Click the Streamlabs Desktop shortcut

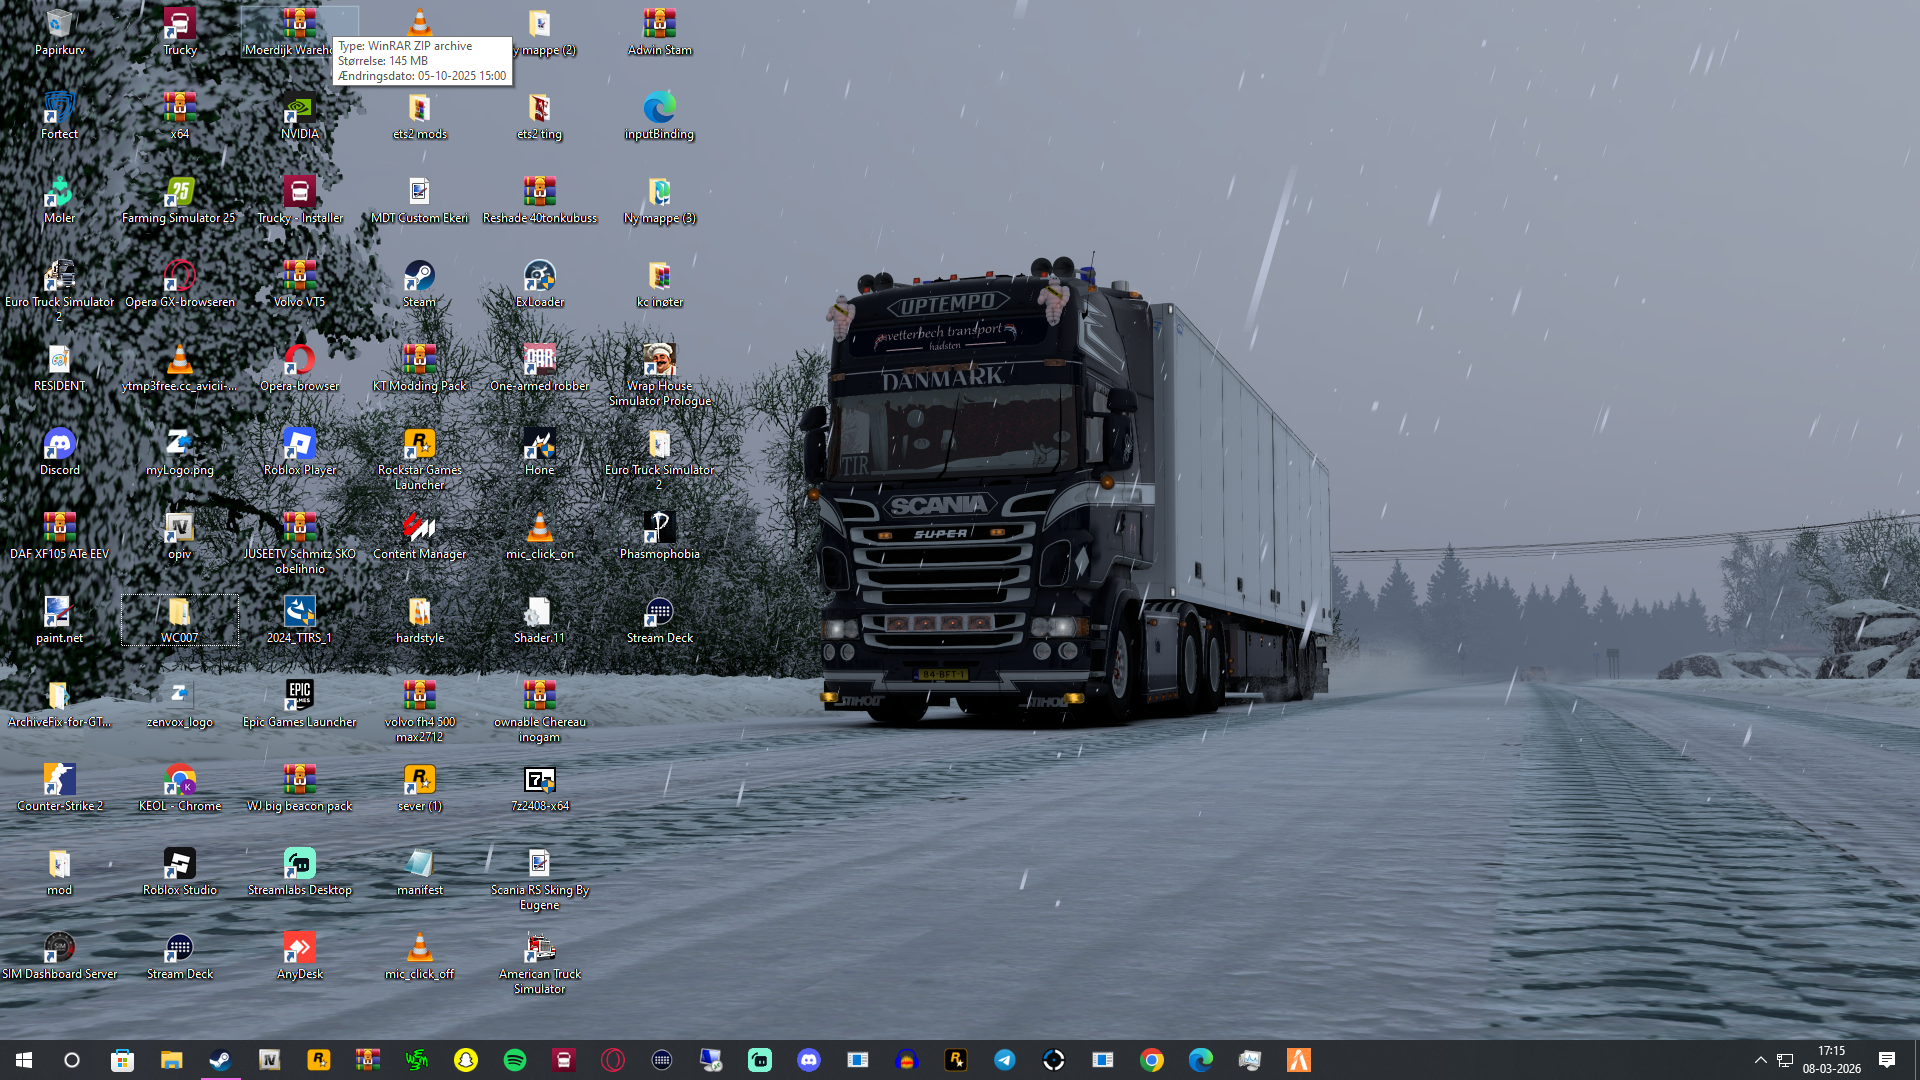pos(299,865)
